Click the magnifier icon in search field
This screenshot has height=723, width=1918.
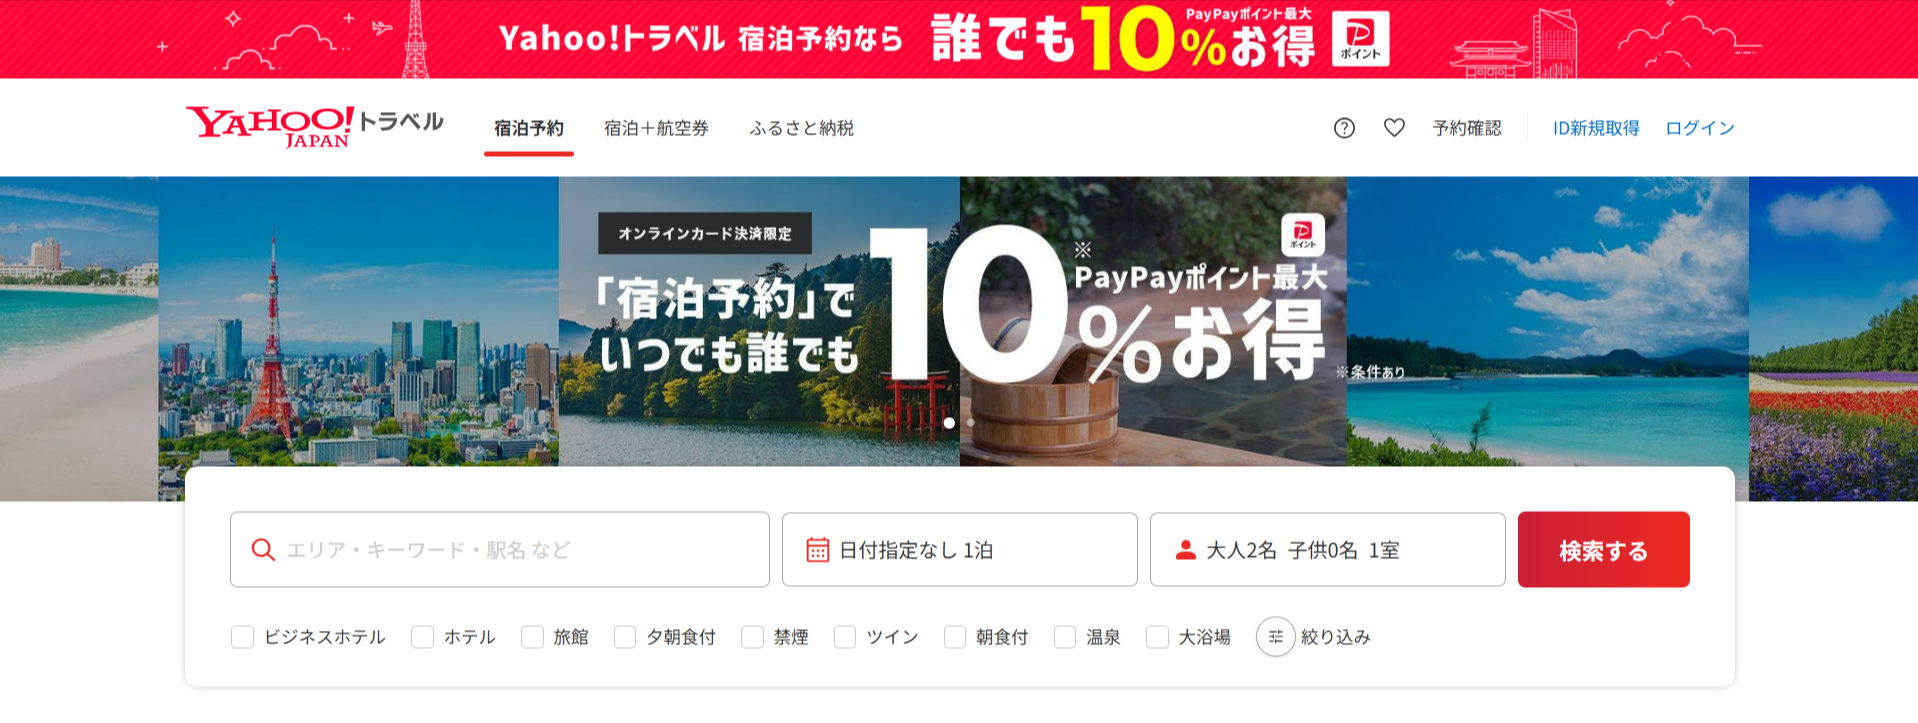click(263, 550)
